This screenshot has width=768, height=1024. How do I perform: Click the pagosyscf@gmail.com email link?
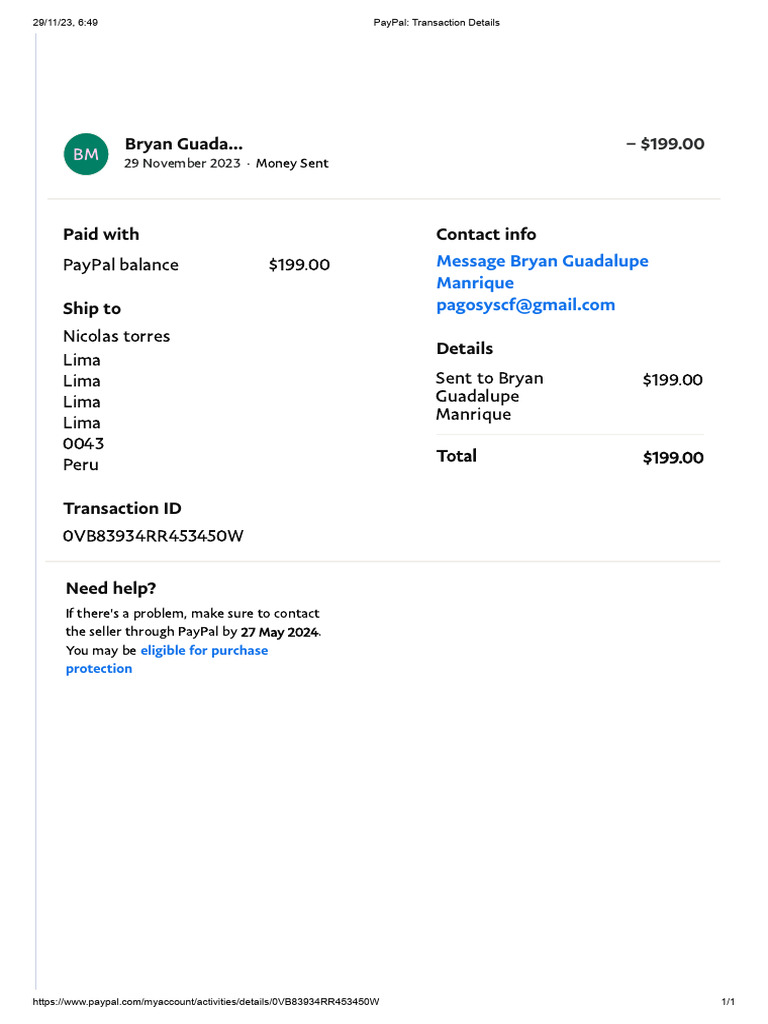525,305
